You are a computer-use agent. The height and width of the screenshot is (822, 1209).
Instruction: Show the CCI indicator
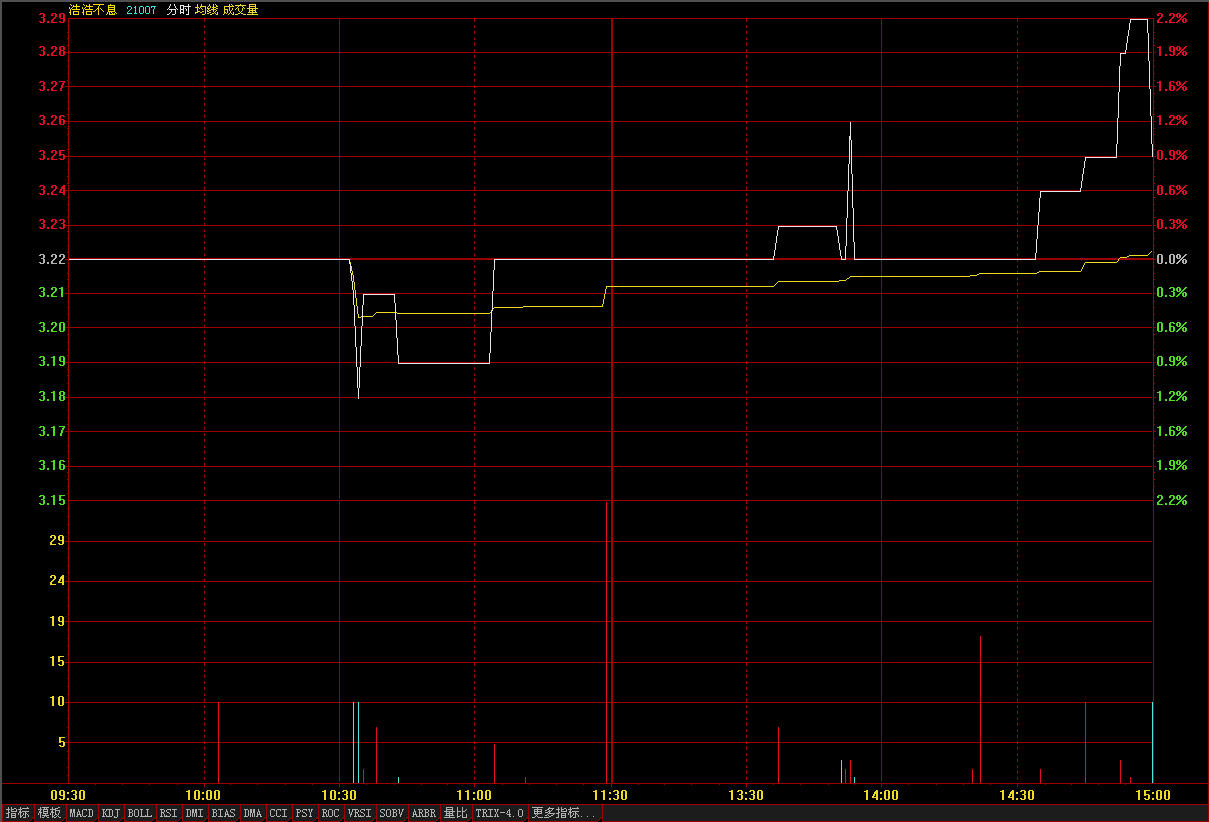tap(279, 813)
